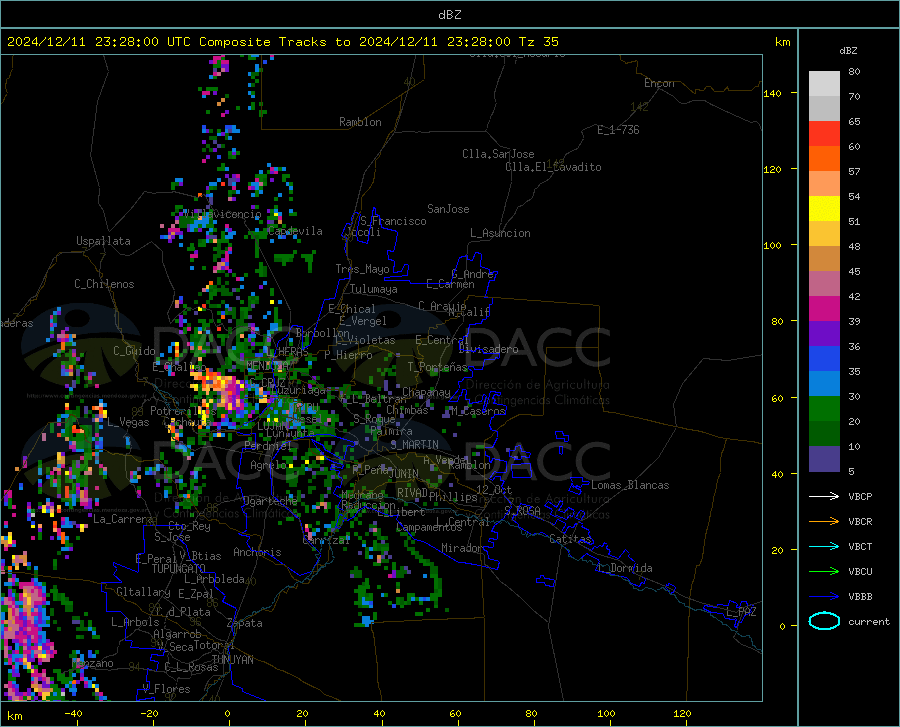Image resolution: width=900 pixels, height=727 pixels.
Task: Click the 'V_Flores' map label
Action: (166, 689)
